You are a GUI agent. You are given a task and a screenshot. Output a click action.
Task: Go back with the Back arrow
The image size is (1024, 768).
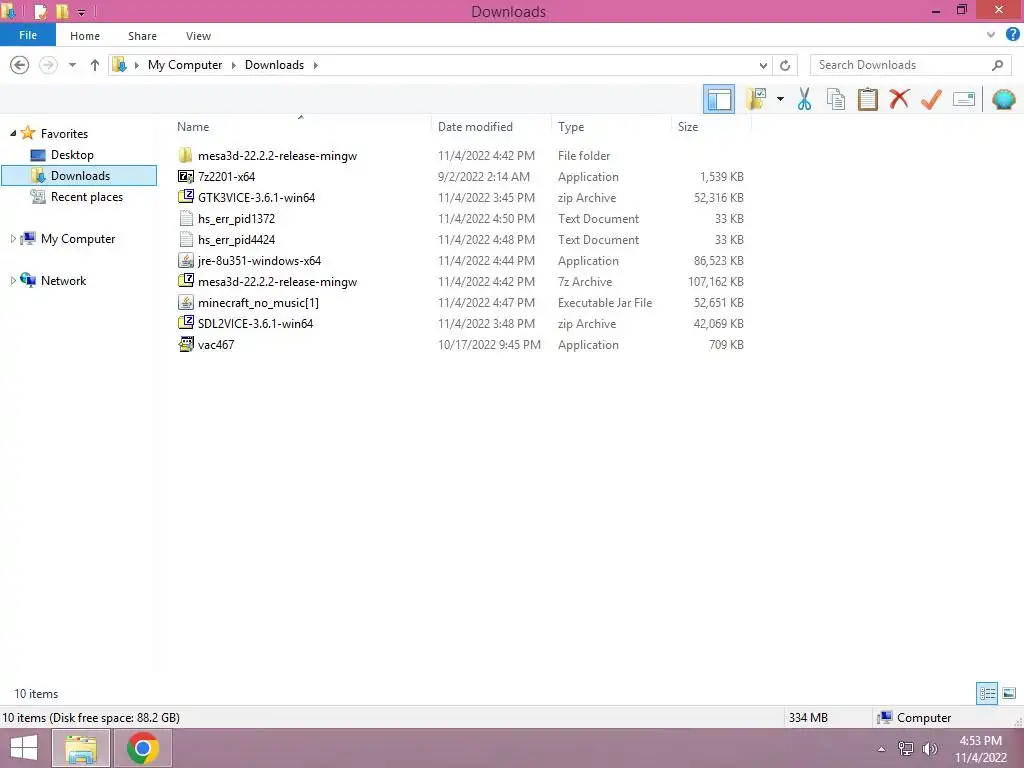20,65
